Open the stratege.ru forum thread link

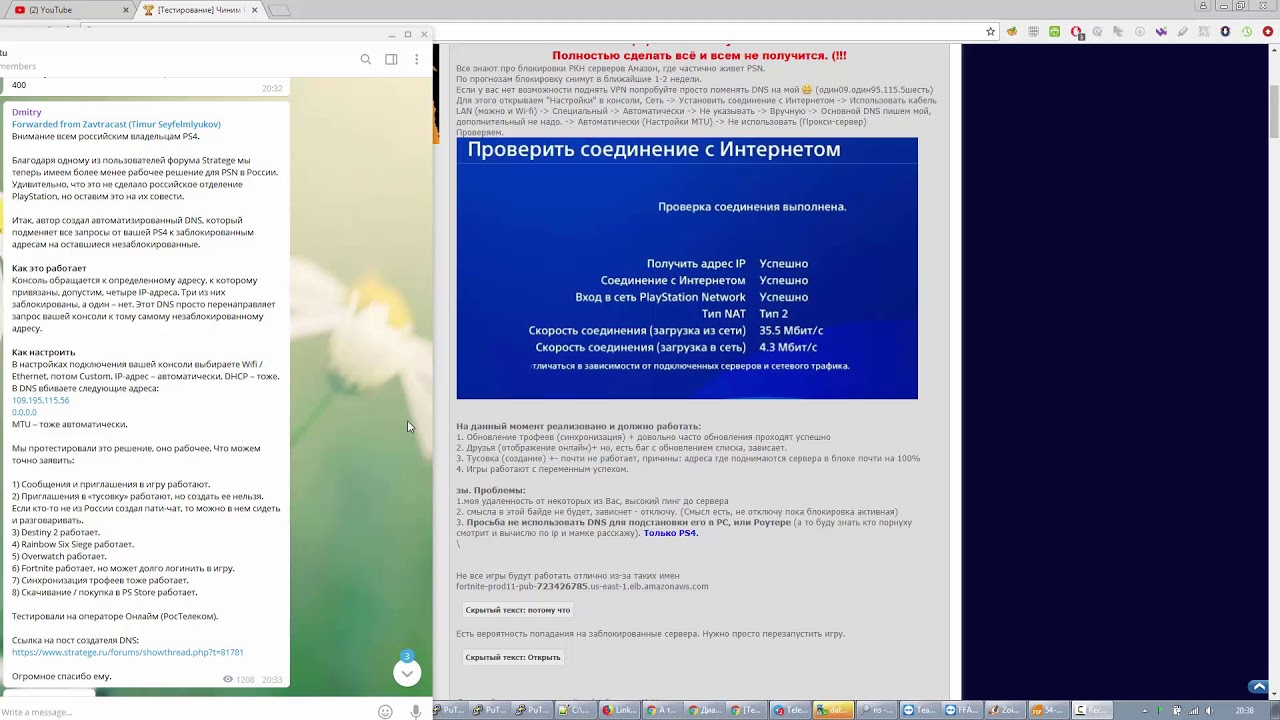pyautogui.click(x=127, y=652)
